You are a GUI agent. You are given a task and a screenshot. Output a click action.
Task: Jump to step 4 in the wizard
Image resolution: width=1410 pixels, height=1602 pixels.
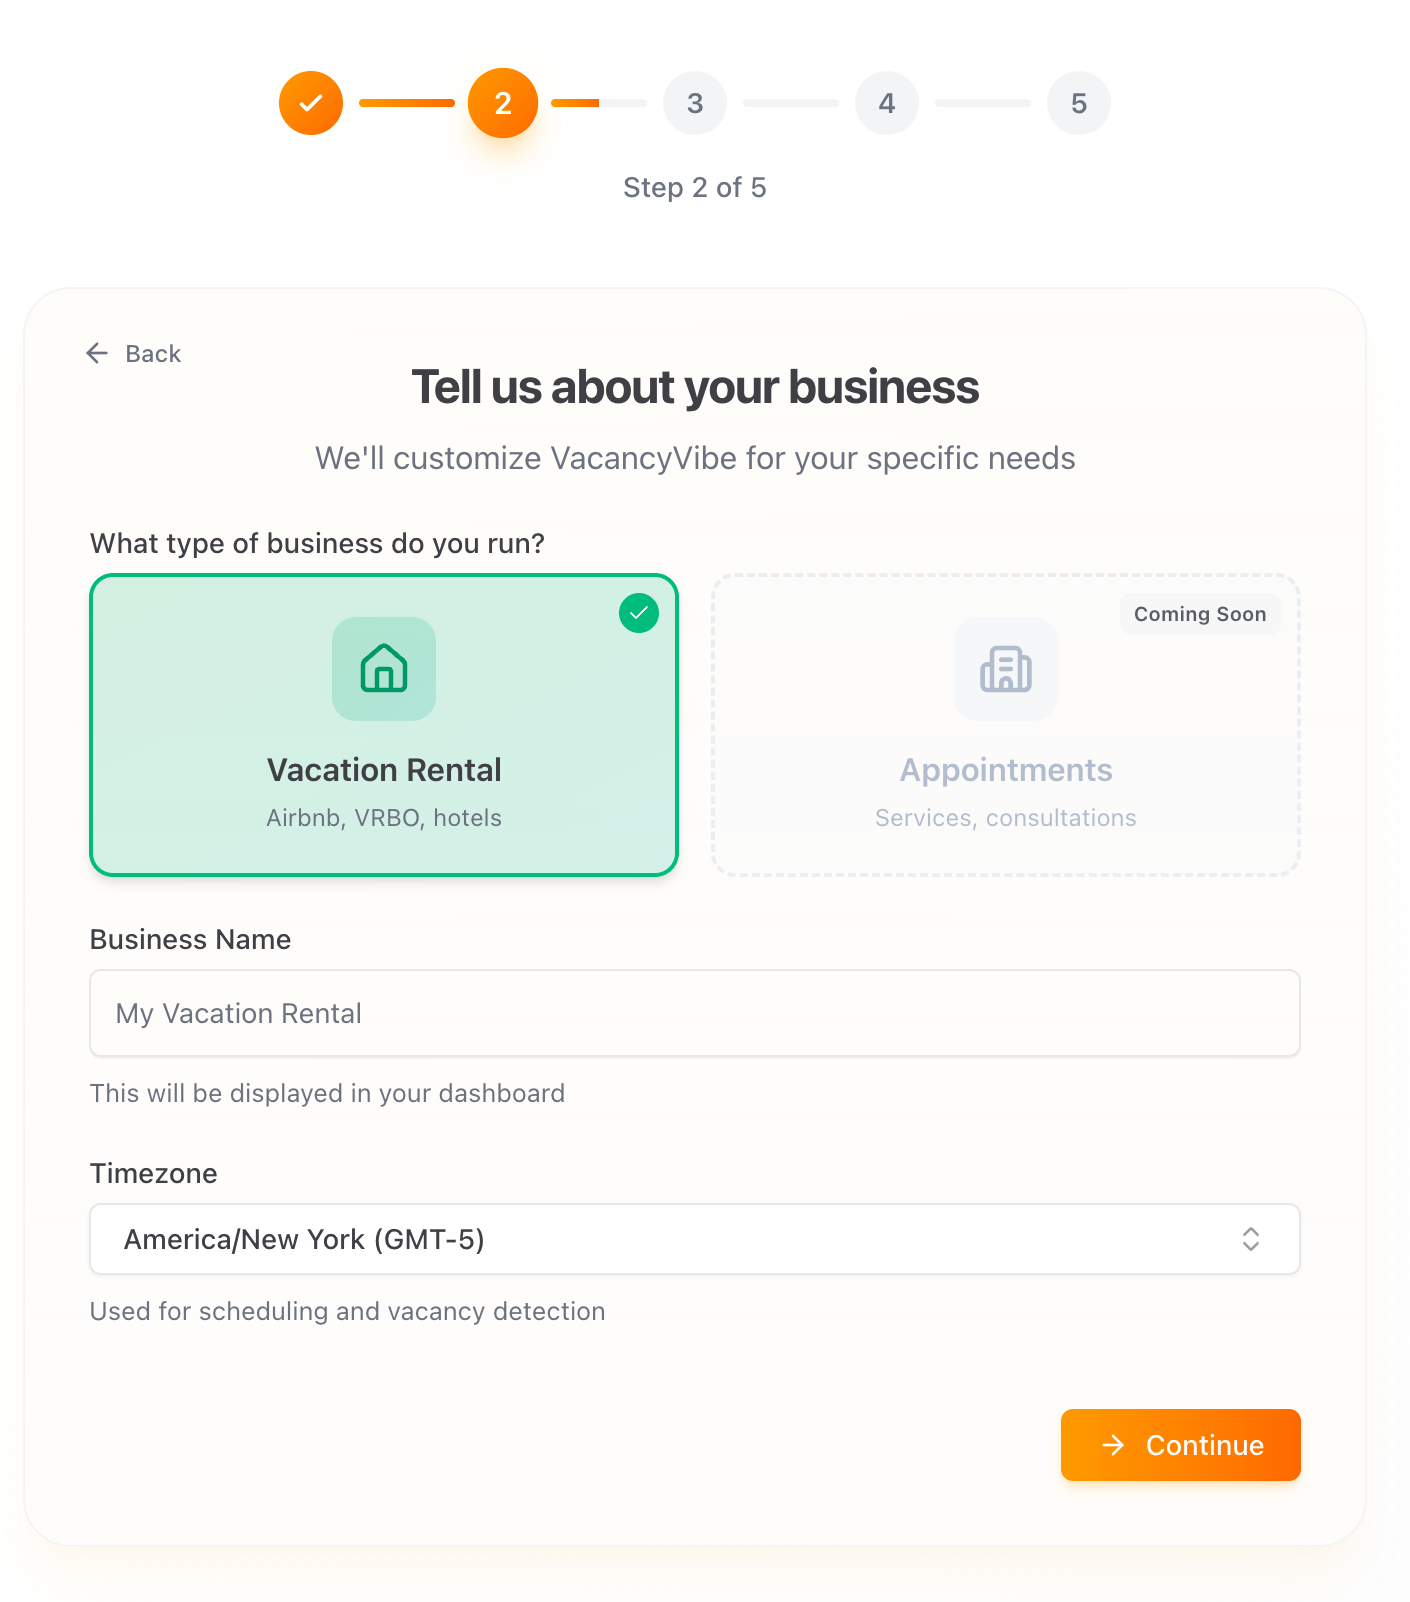(x=887, y=102)
